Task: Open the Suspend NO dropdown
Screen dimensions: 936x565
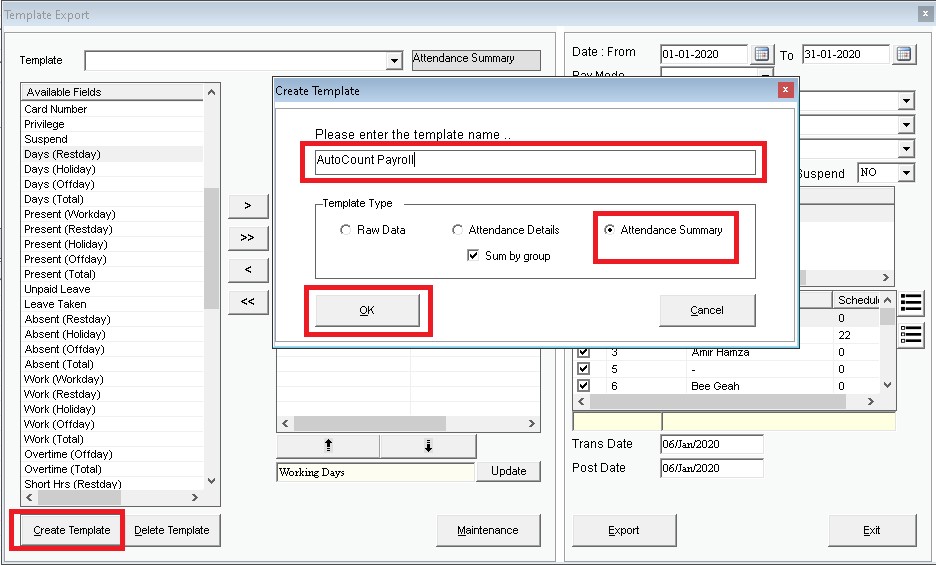Action: (905, 173)
